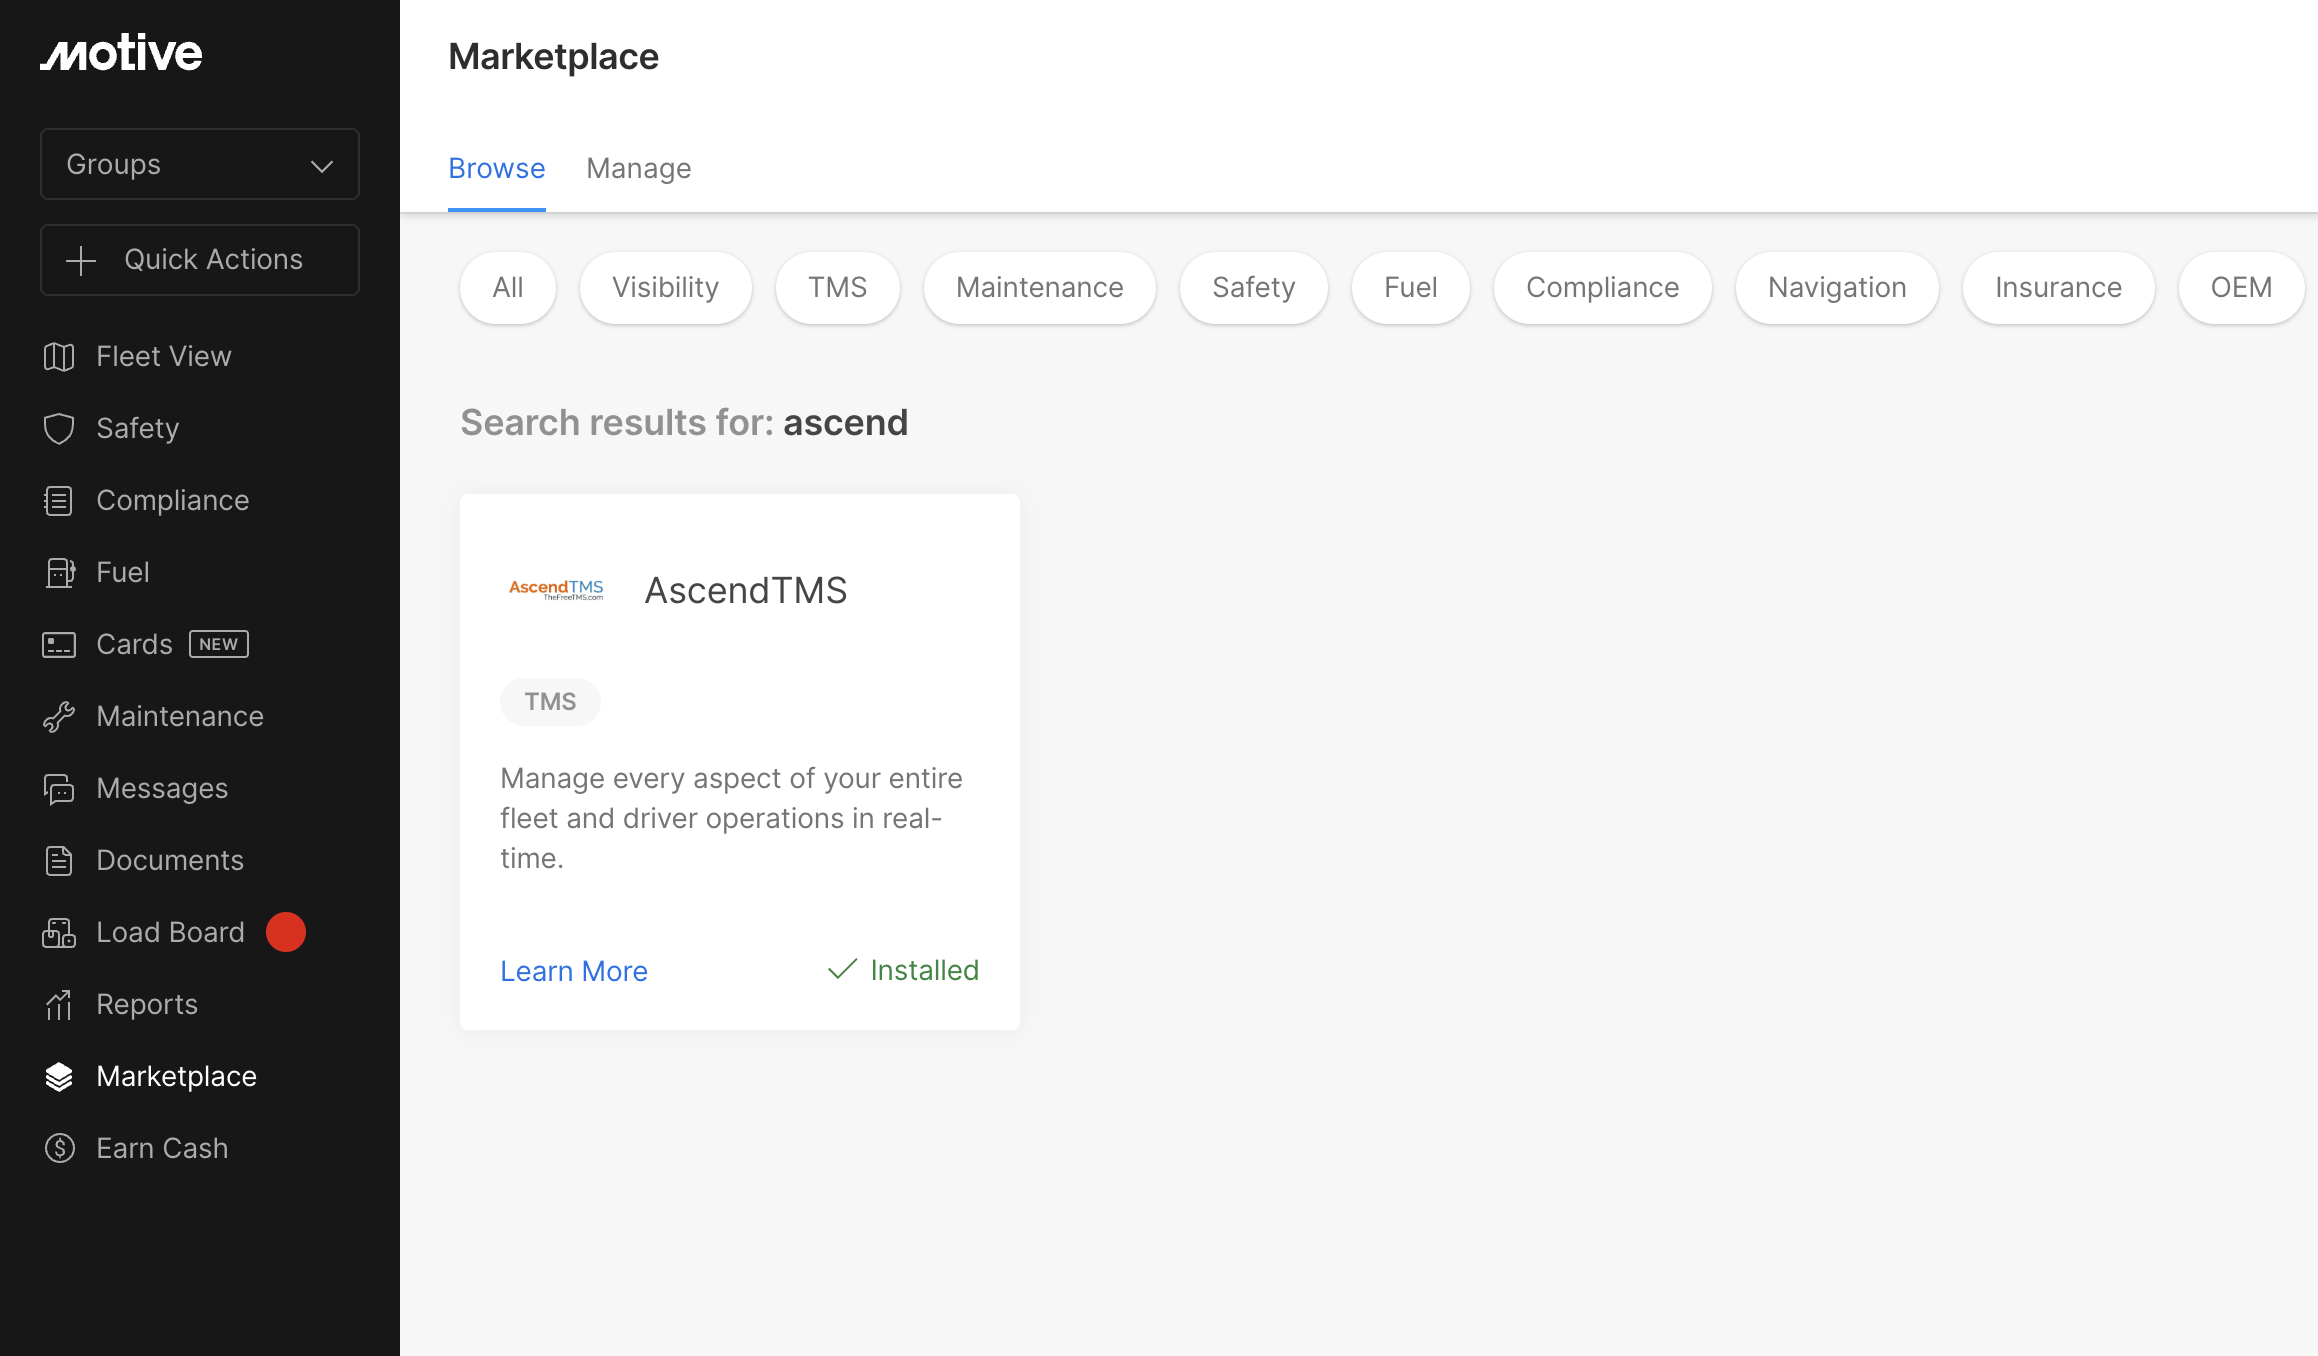
Task: Click the TMS tag on AscendTMS card
Action: [551, 702]
